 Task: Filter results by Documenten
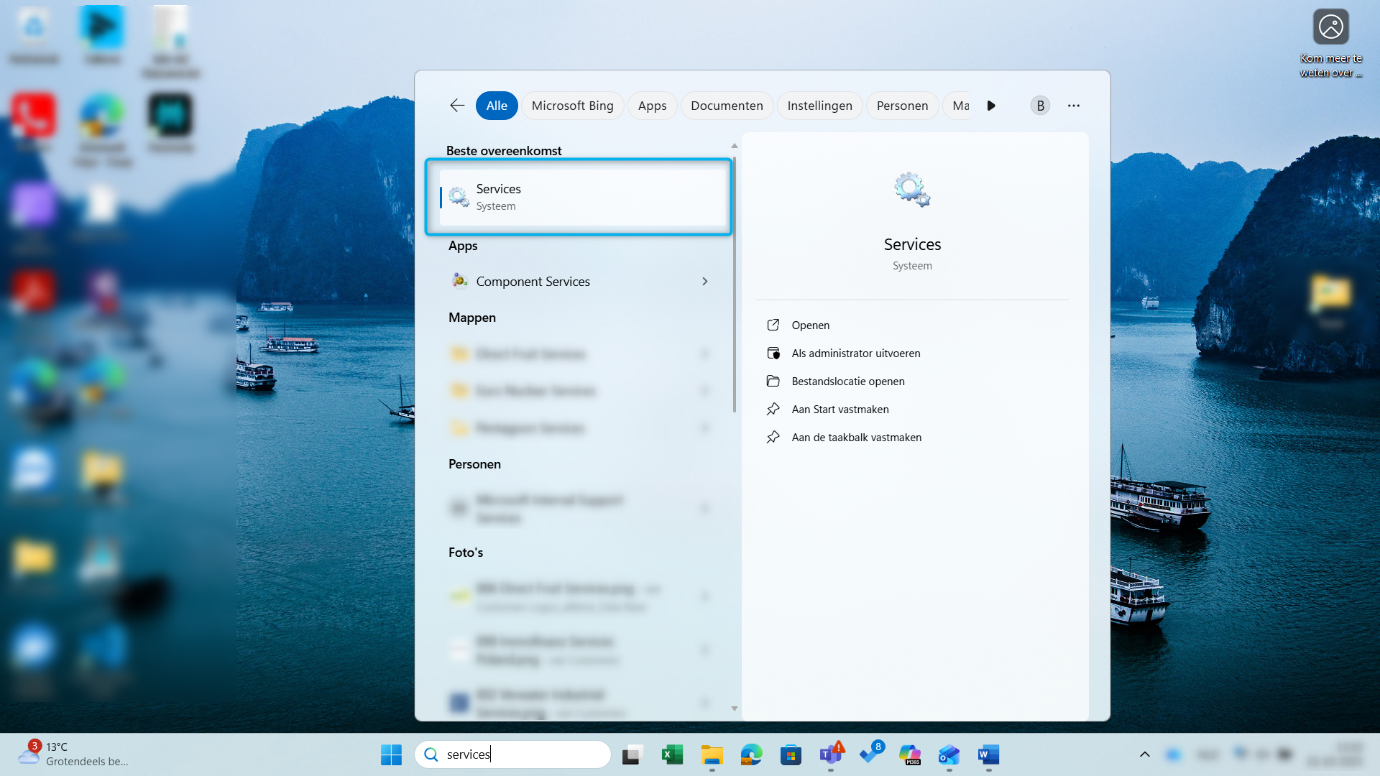tap(727, 105)
